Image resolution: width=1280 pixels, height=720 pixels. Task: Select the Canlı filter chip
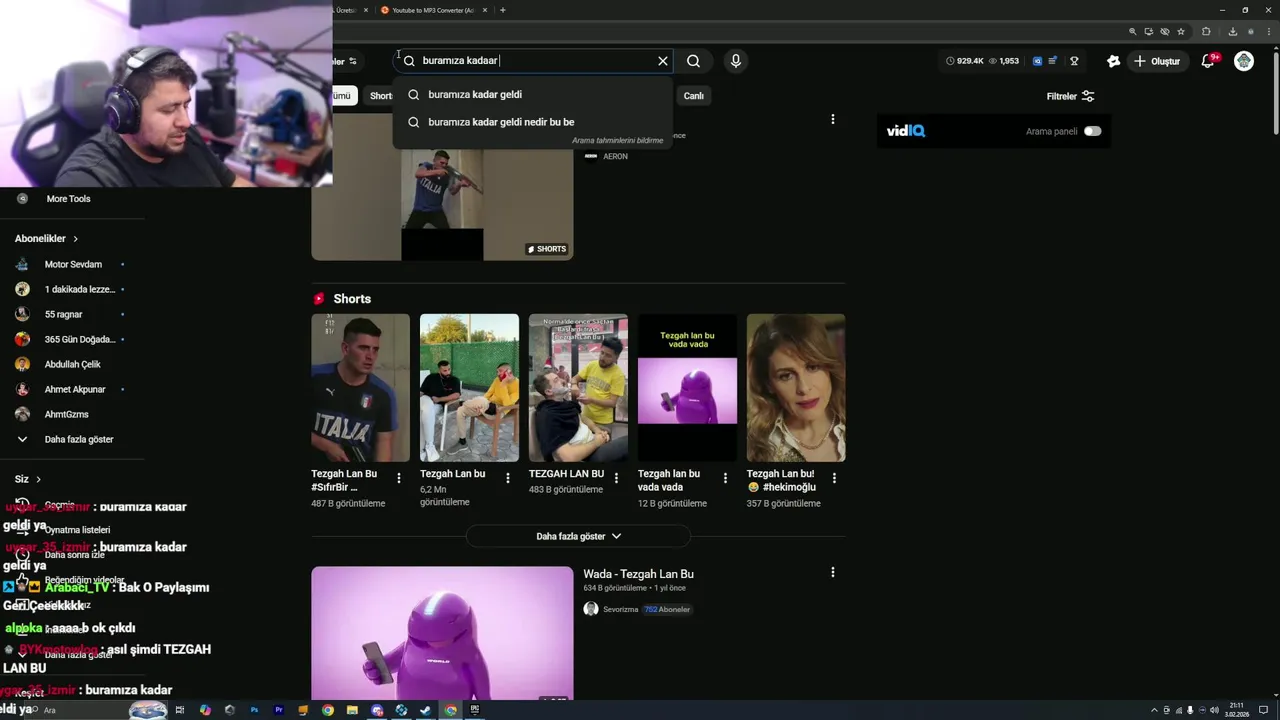pos(693,96)
